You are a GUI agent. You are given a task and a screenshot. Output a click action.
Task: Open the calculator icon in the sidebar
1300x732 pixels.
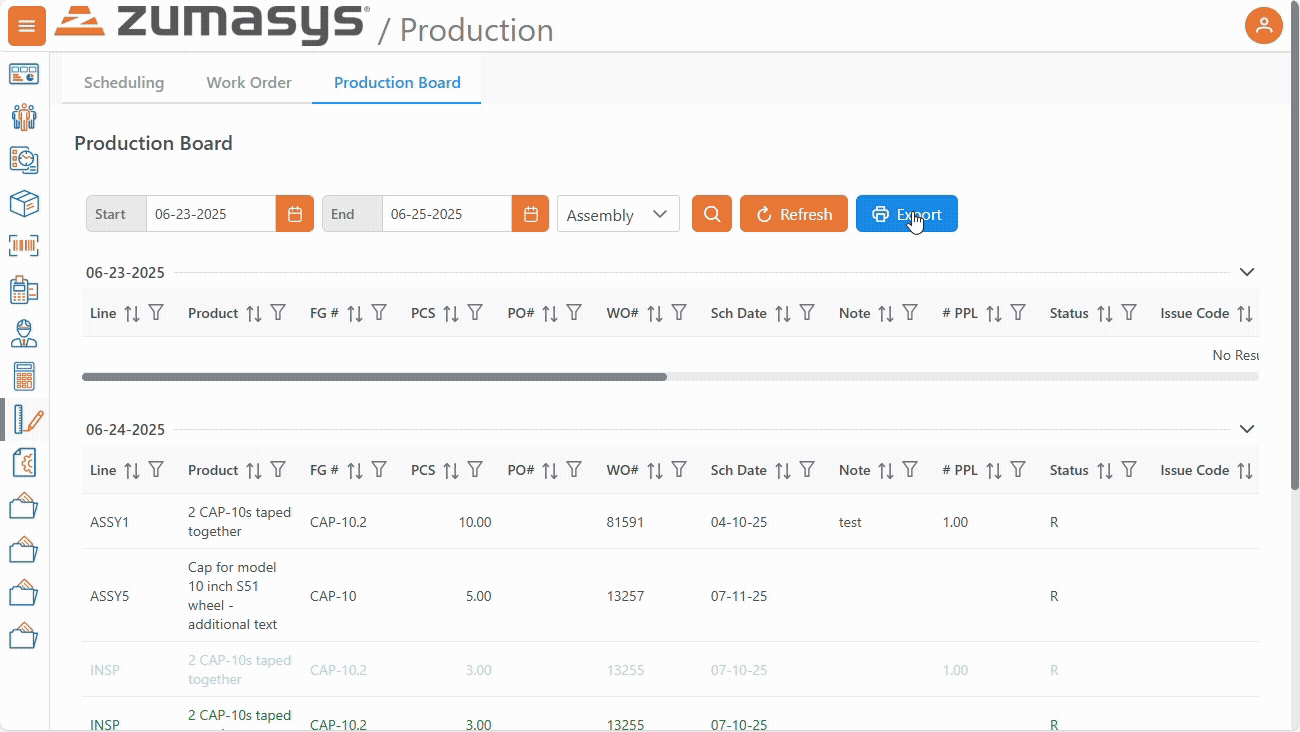tap(24, 375)
